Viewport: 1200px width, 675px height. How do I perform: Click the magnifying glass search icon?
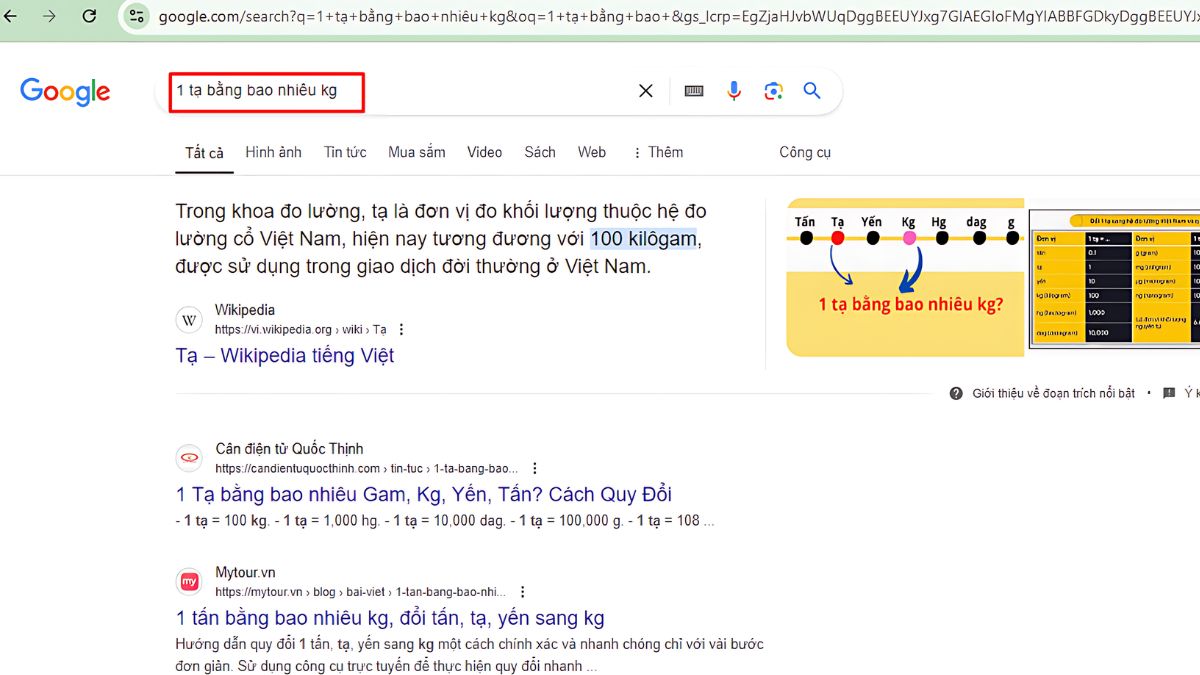pyautogui.click(x=812, y=90)
